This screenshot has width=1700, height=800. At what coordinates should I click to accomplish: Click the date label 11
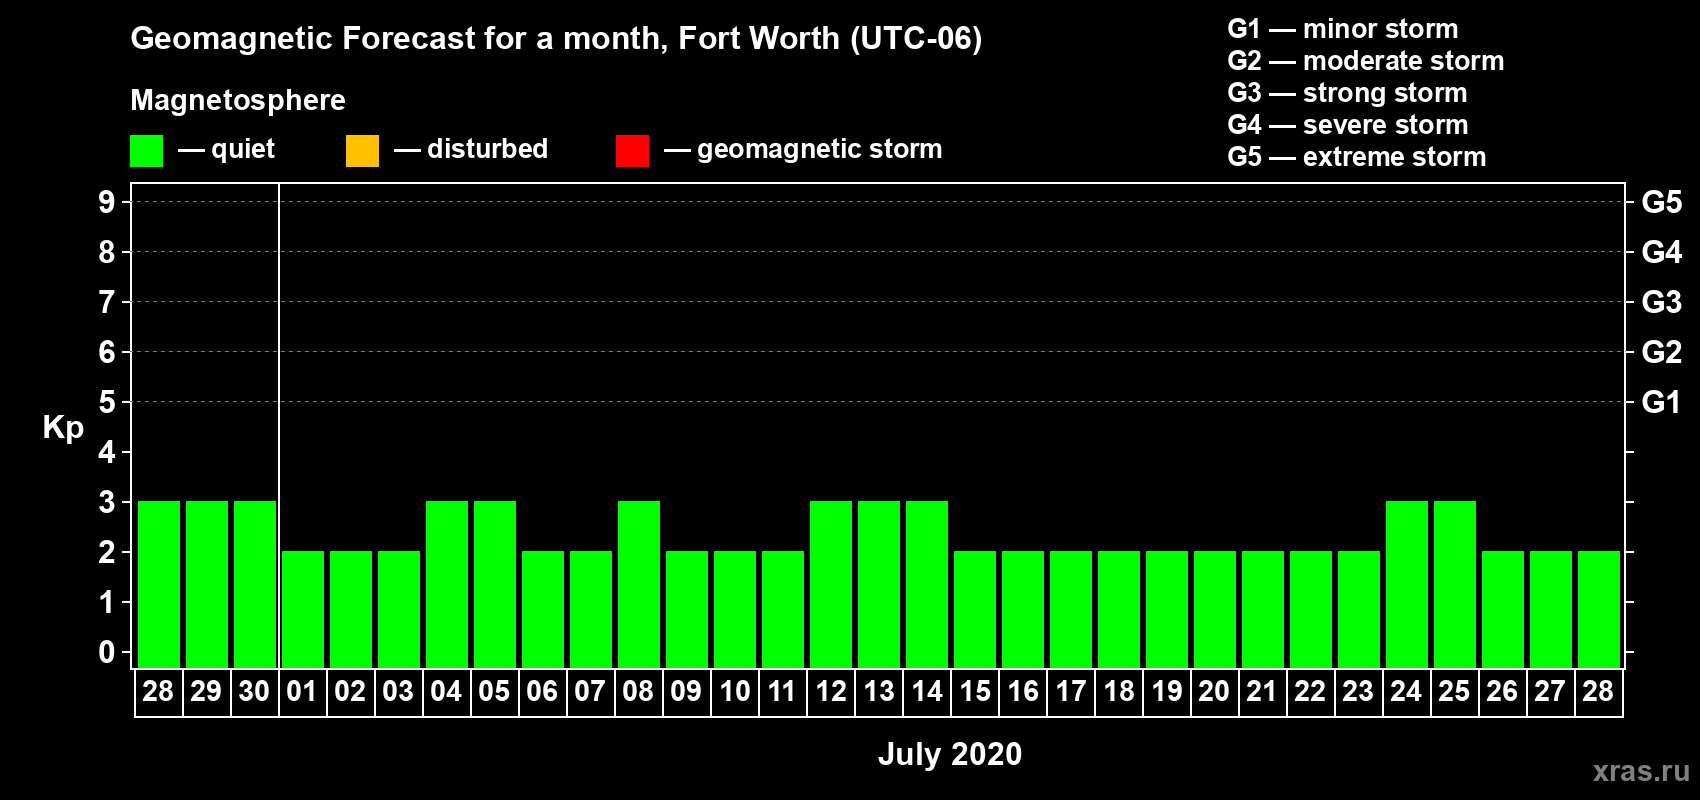coord(782,692)
